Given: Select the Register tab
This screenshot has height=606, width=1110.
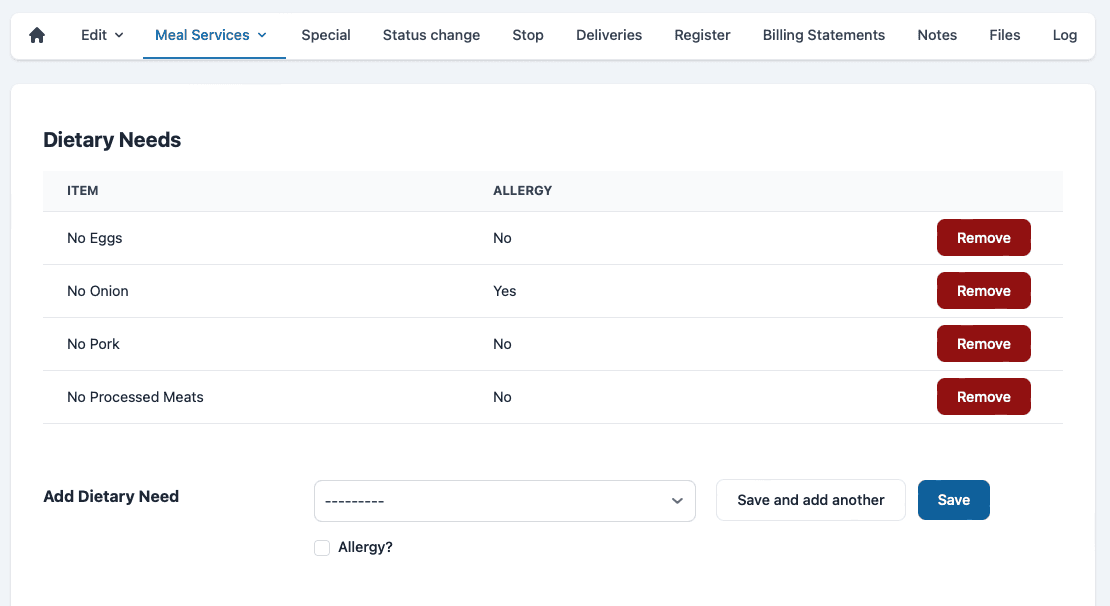Looking at the screenshot, I should (x=702, y=35).
